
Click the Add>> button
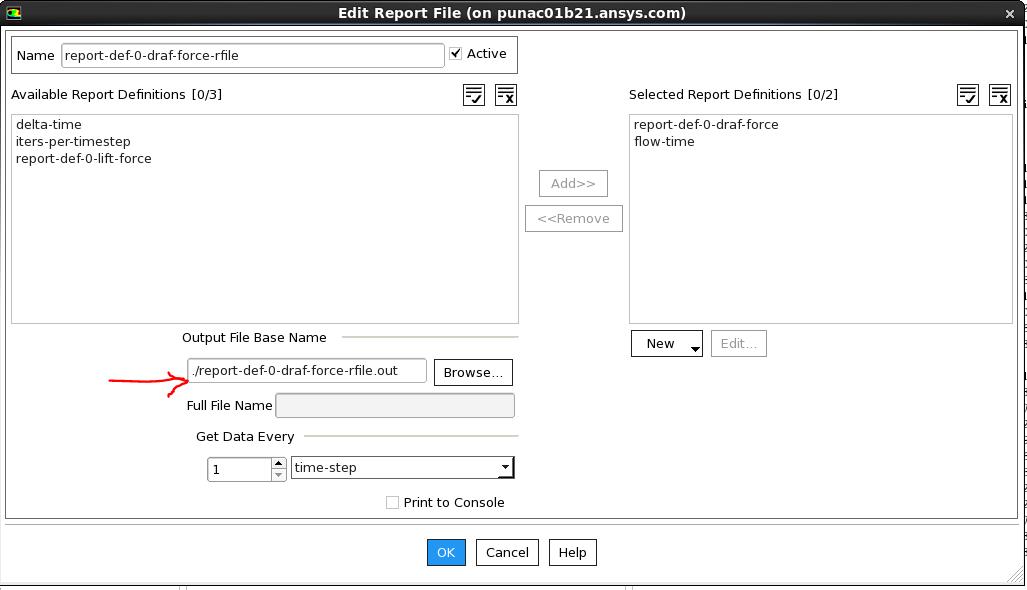point(573,183)
